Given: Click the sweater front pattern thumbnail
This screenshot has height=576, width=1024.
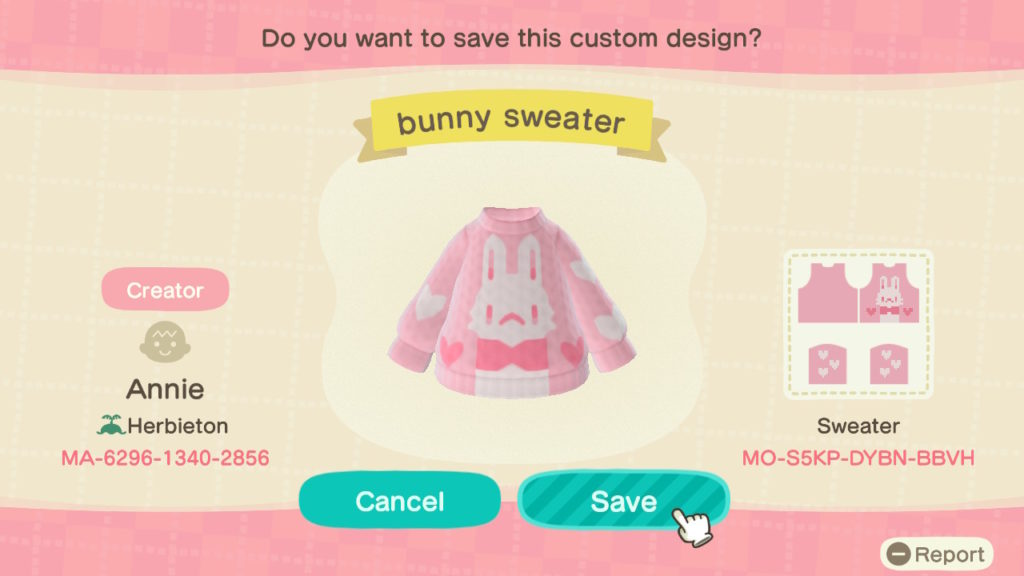Looking at the screenshot, I should click(889, 293).
